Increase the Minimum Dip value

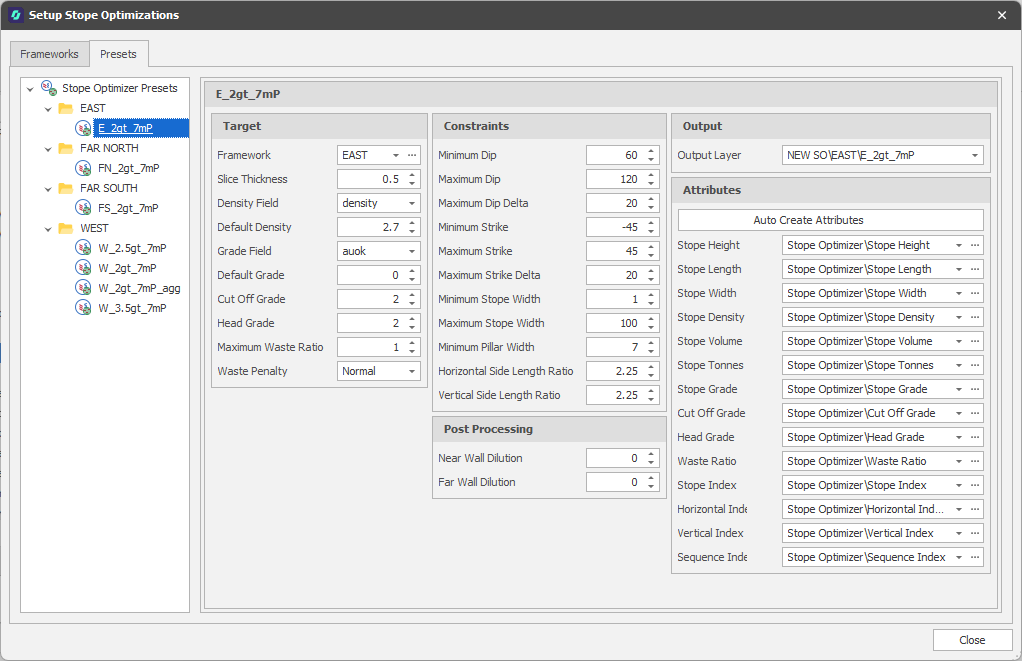652,151
